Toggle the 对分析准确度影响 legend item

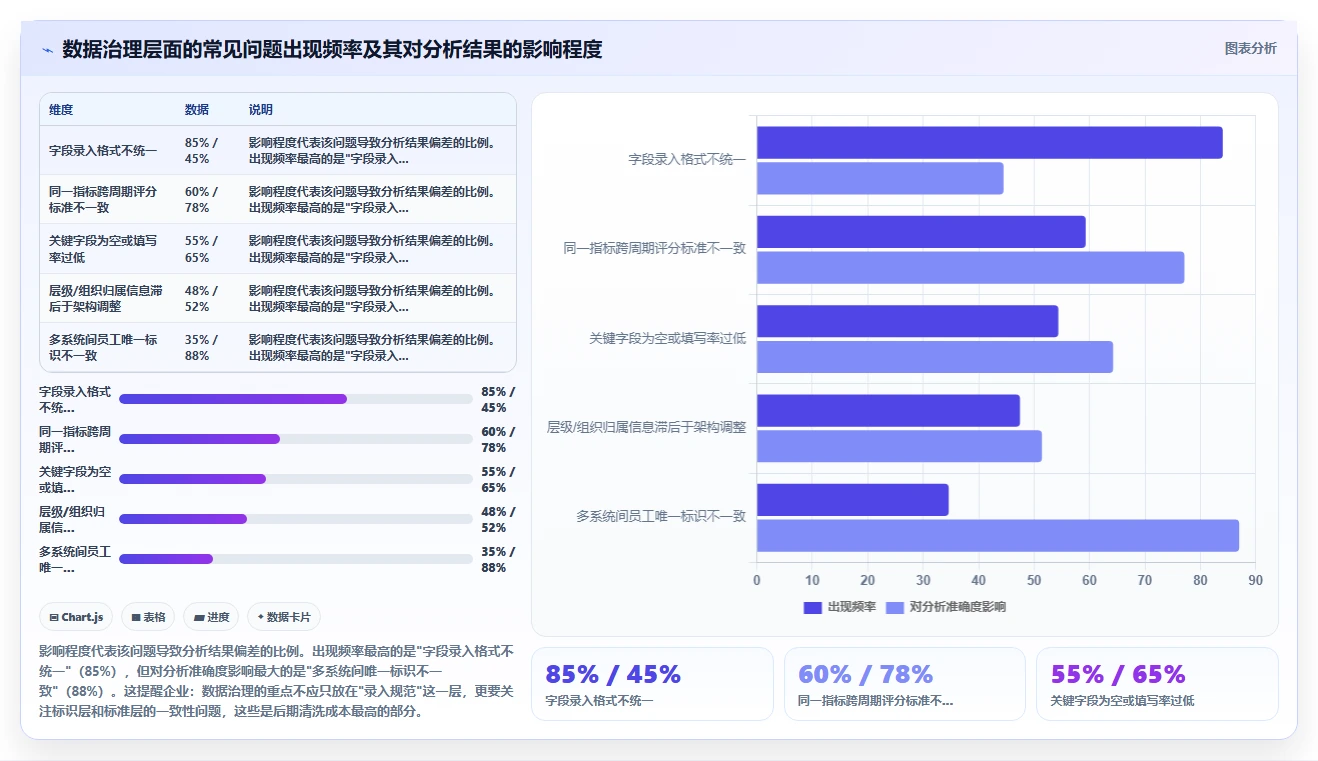[946, 607]
